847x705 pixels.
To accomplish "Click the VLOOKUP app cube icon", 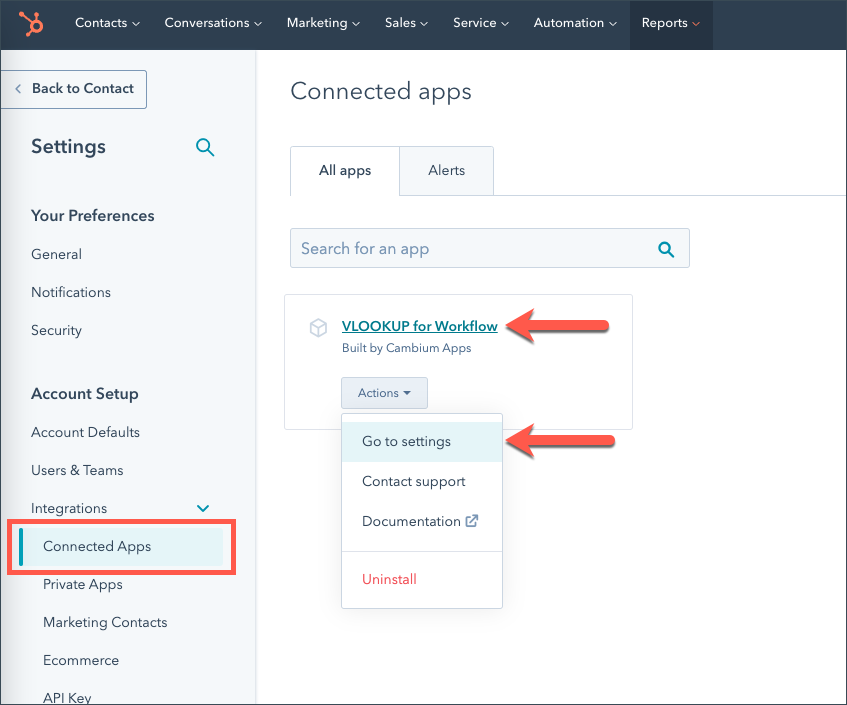I will 318,327.
